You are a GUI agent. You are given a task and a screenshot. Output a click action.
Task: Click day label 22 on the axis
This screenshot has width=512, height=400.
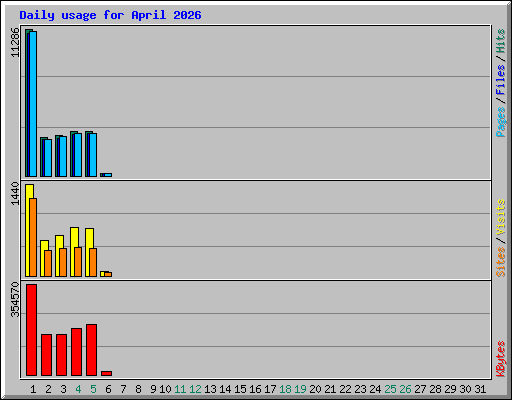[x=345, y=389]
